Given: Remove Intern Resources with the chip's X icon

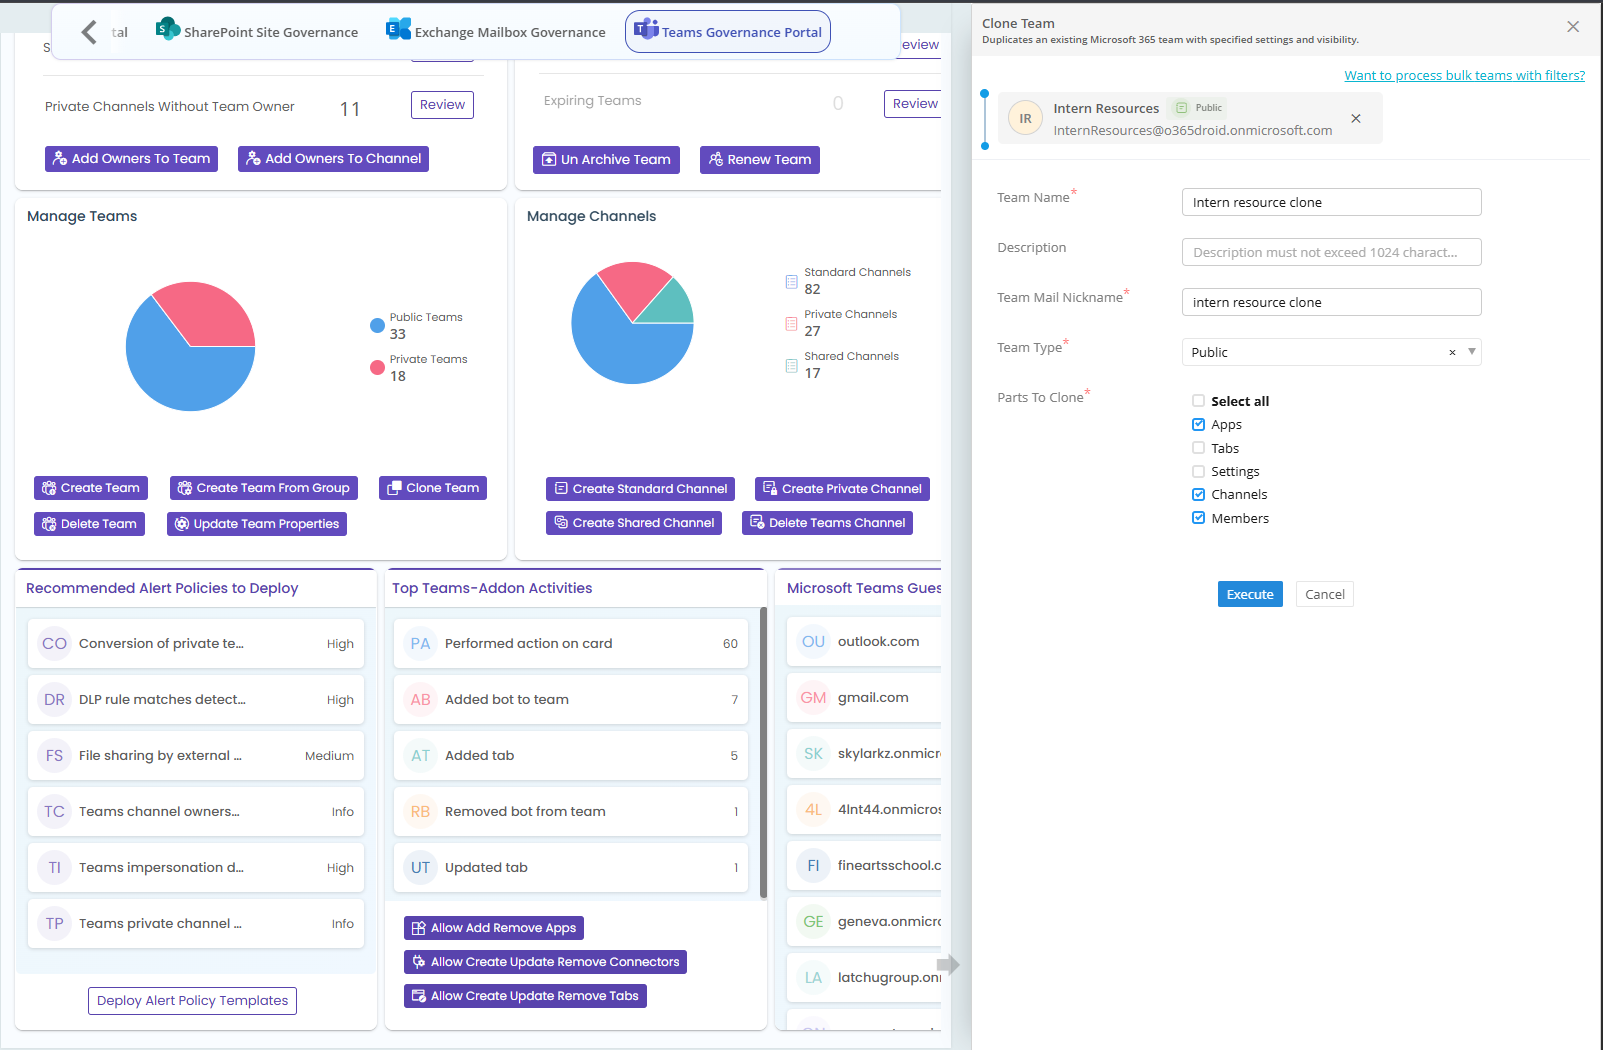Looking at the screenshot, I should pyautogui.click(x=1356, y=118).
